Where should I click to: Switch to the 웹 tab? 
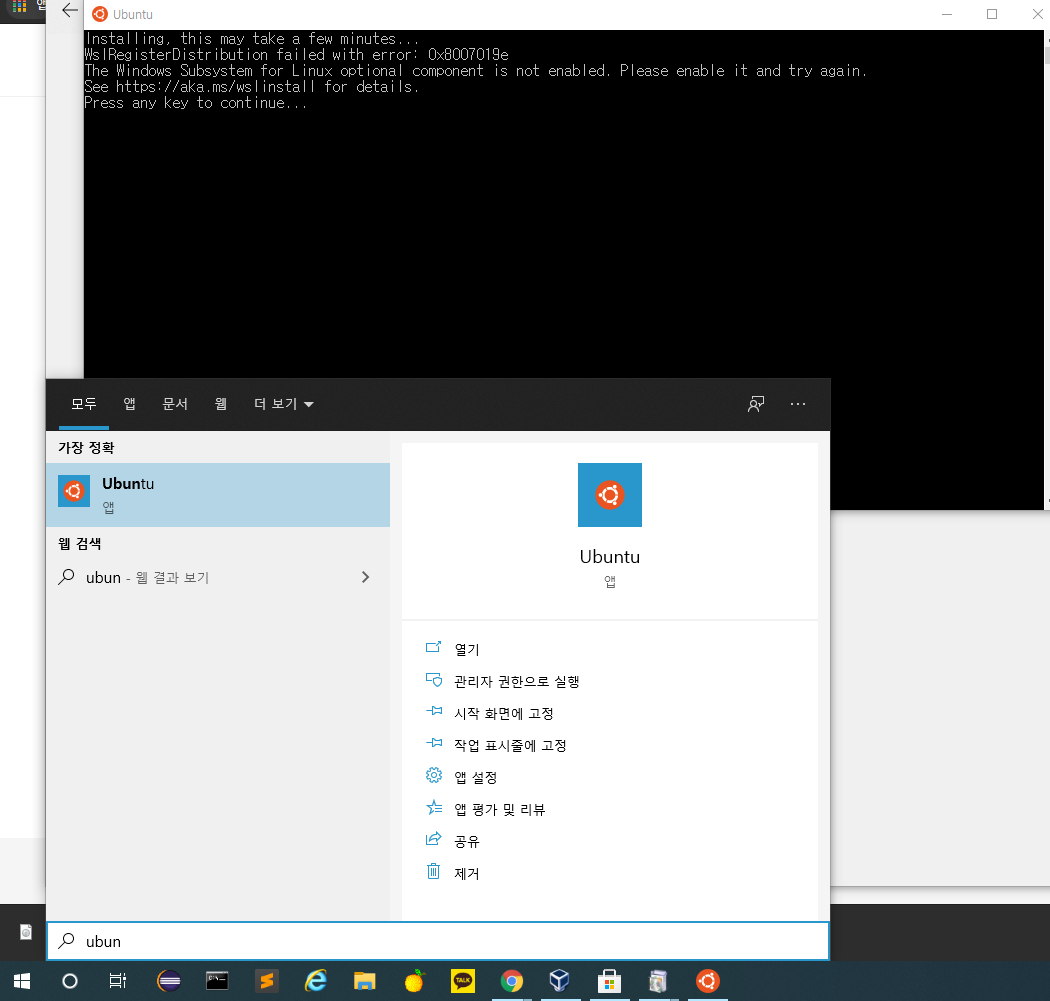(x=220, y=404)
